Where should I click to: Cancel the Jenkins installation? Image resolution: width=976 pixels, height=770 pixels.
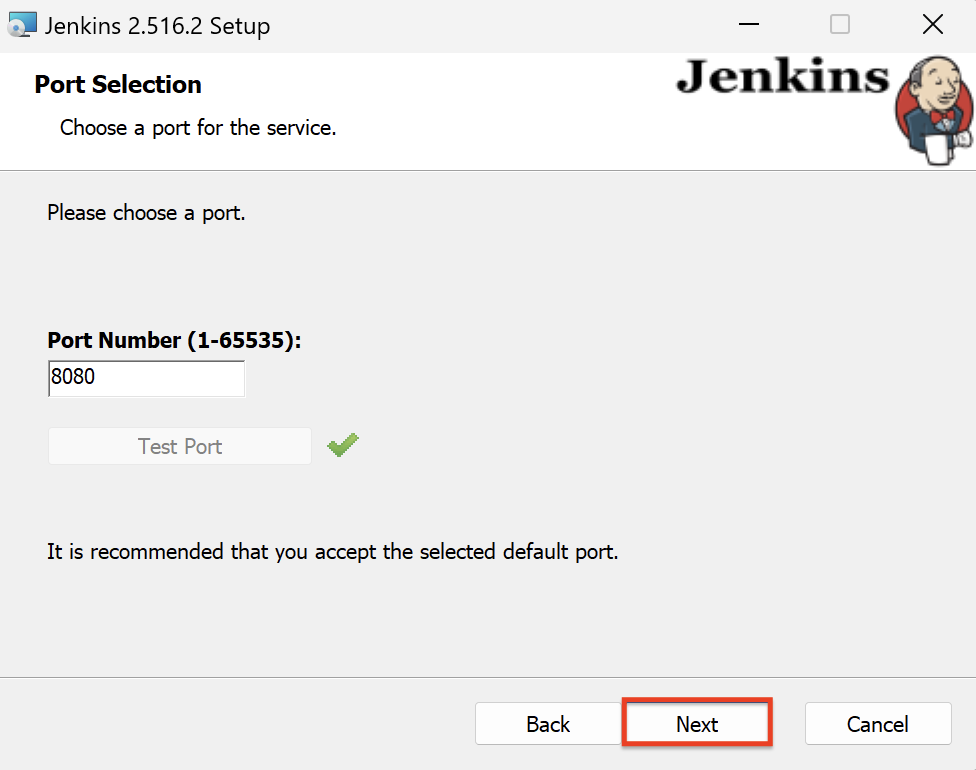[x=877, y=723]
